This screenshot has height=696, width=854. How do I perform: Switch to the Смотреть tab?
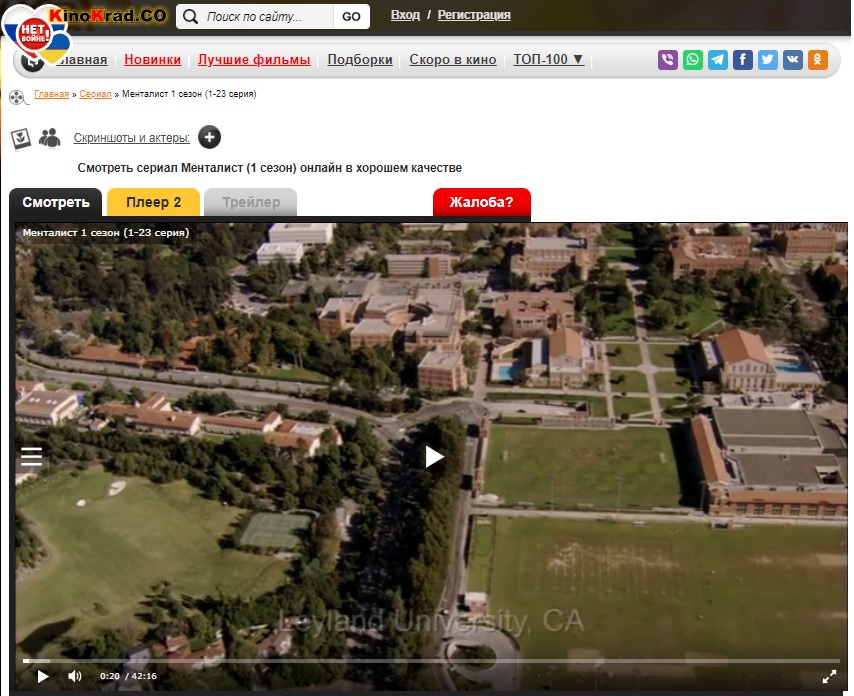(x=56, y=202)
